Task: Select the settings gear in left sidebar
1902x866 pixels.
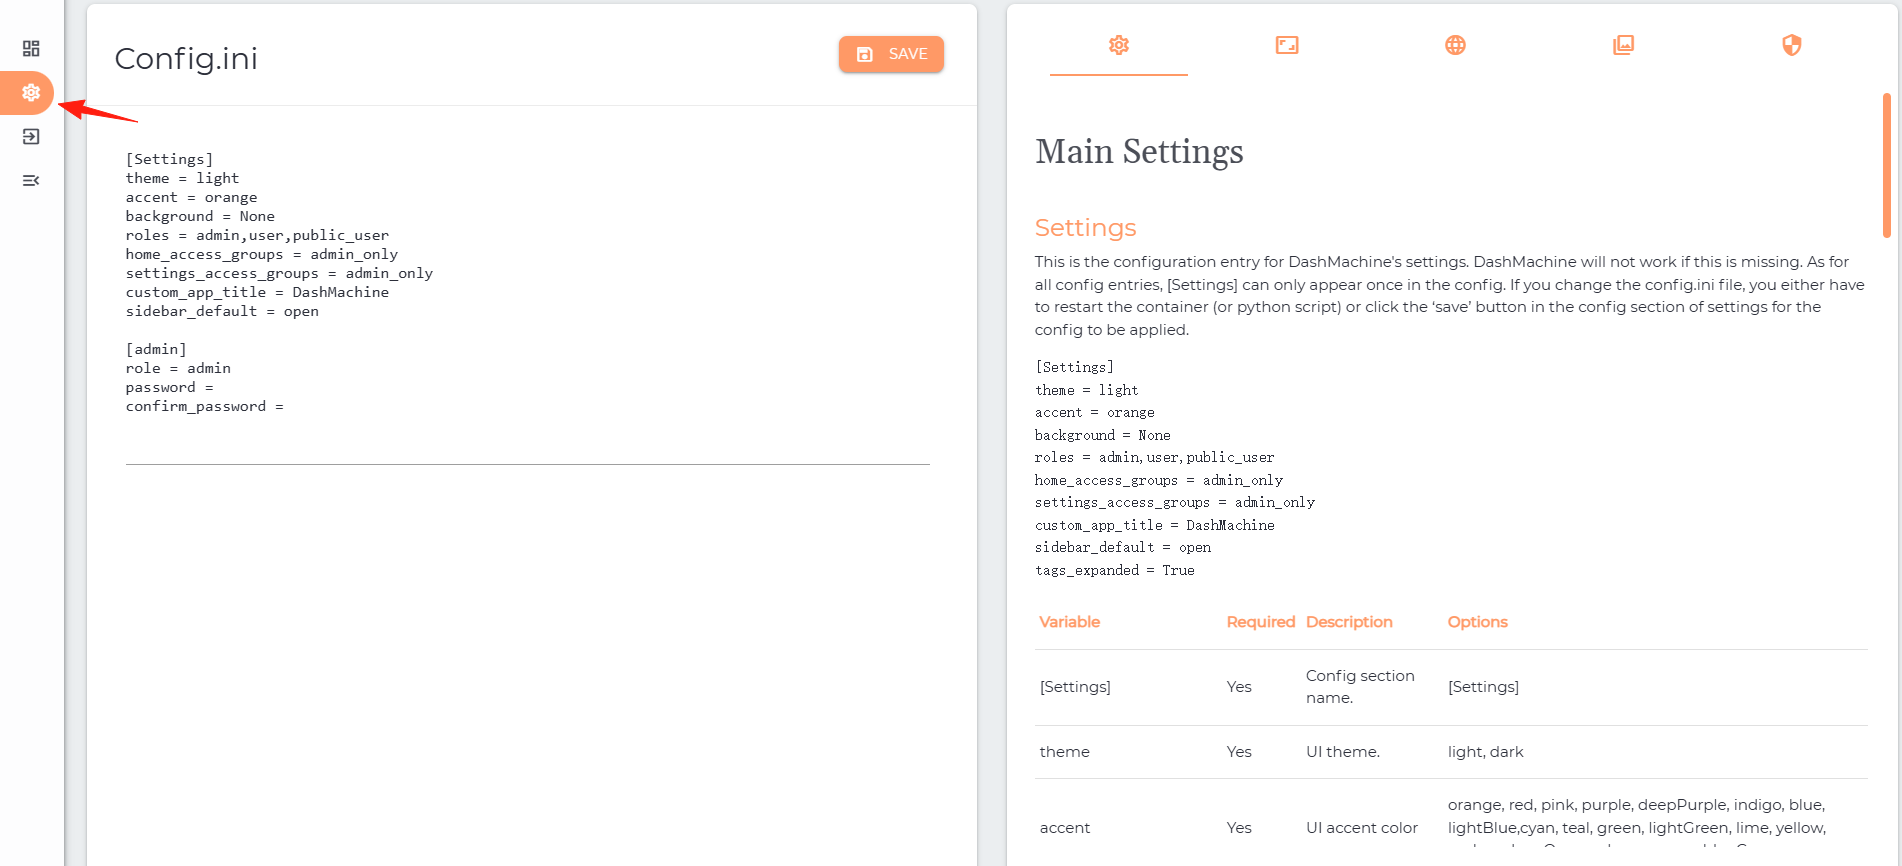Action: [x=31, y=93]
